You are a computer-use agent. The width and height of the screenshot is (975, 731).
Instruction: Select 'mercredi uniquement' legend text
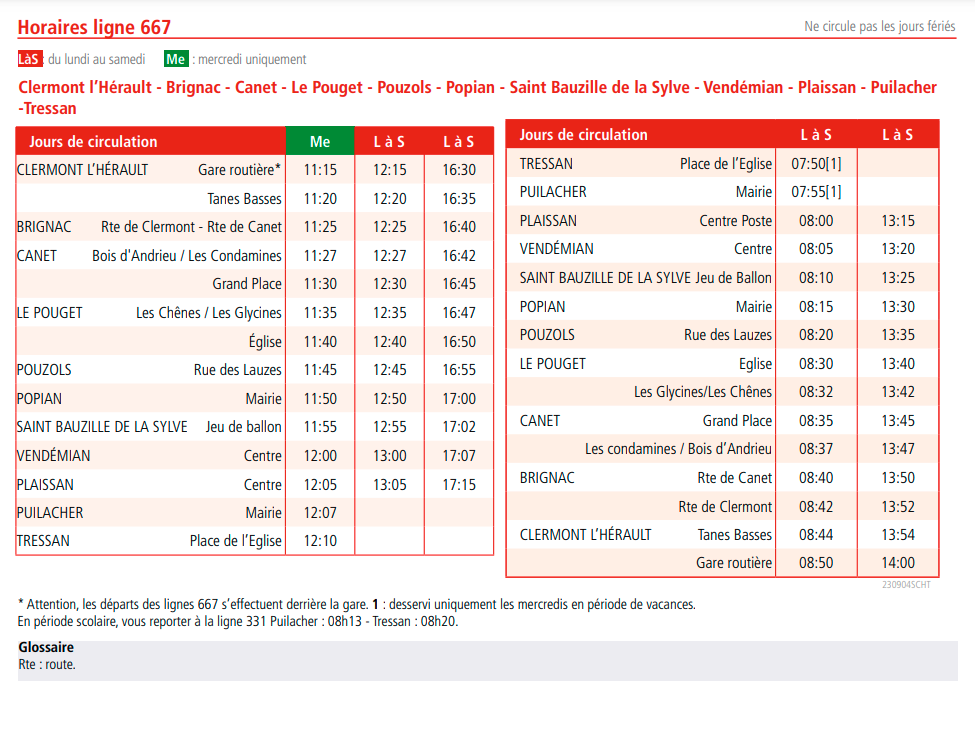(252, 60)
